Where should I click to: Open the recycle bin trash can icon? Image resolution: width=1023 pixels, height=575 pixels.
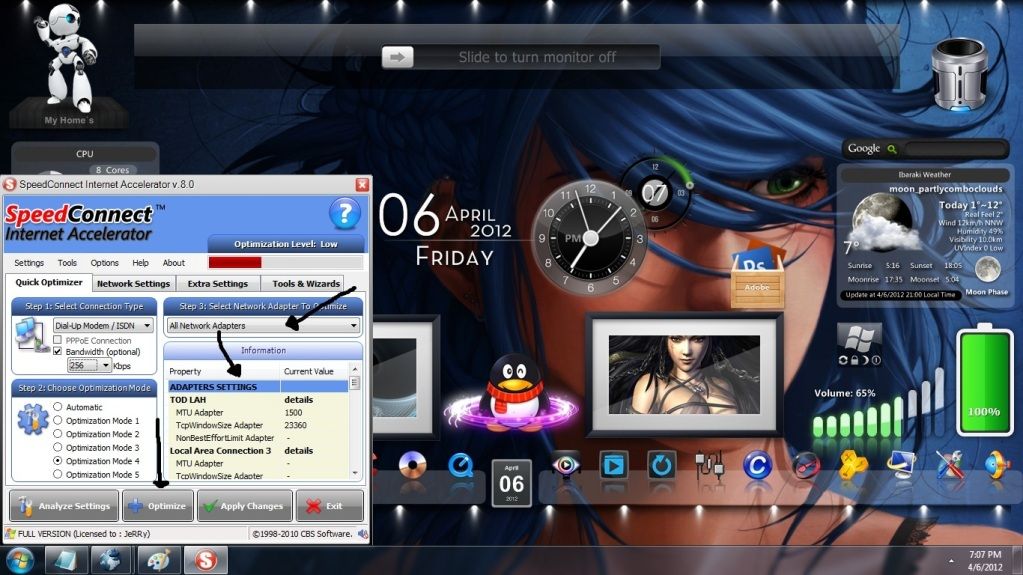coord(959,74)
